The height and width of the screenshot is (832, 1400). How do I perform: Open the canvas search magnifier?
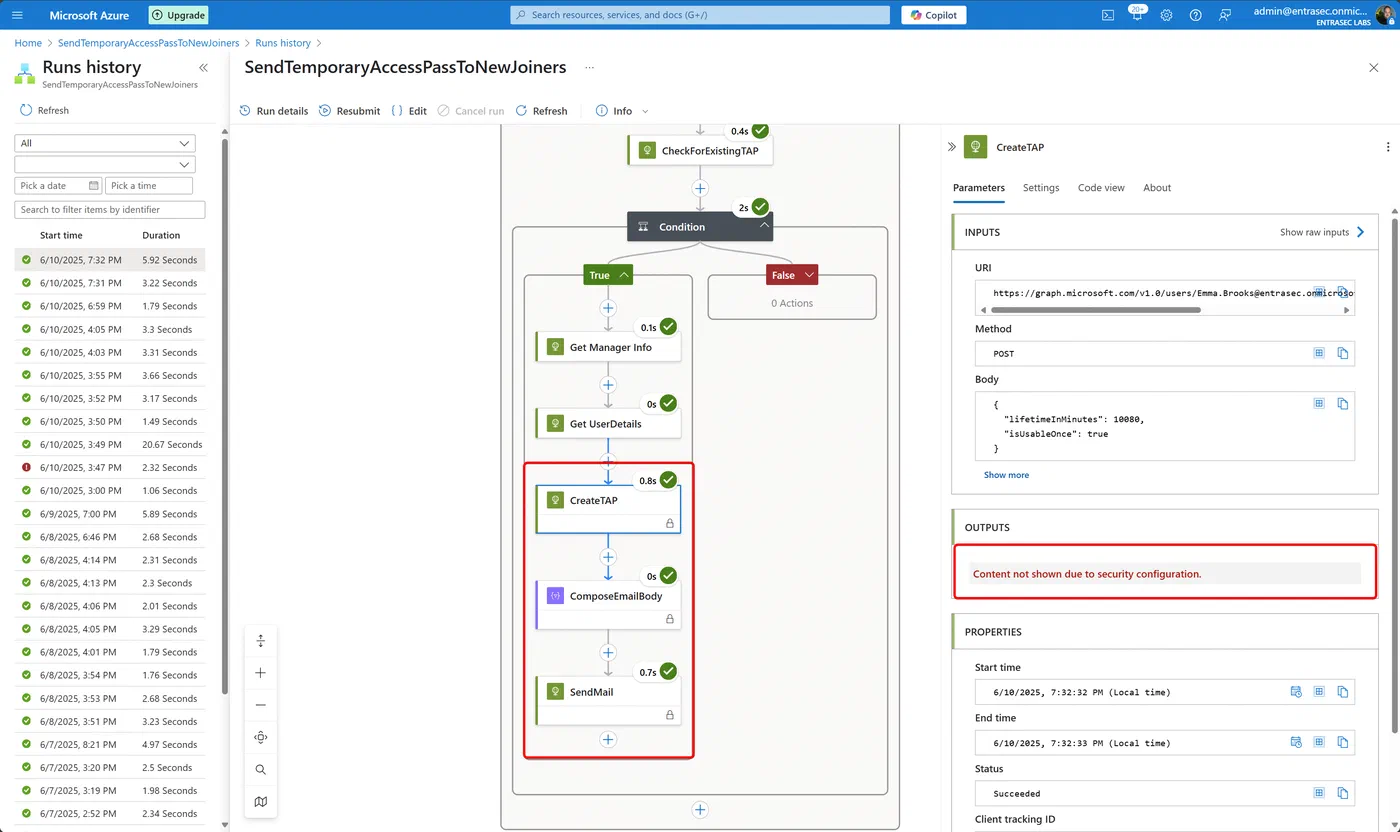point(261,769)
